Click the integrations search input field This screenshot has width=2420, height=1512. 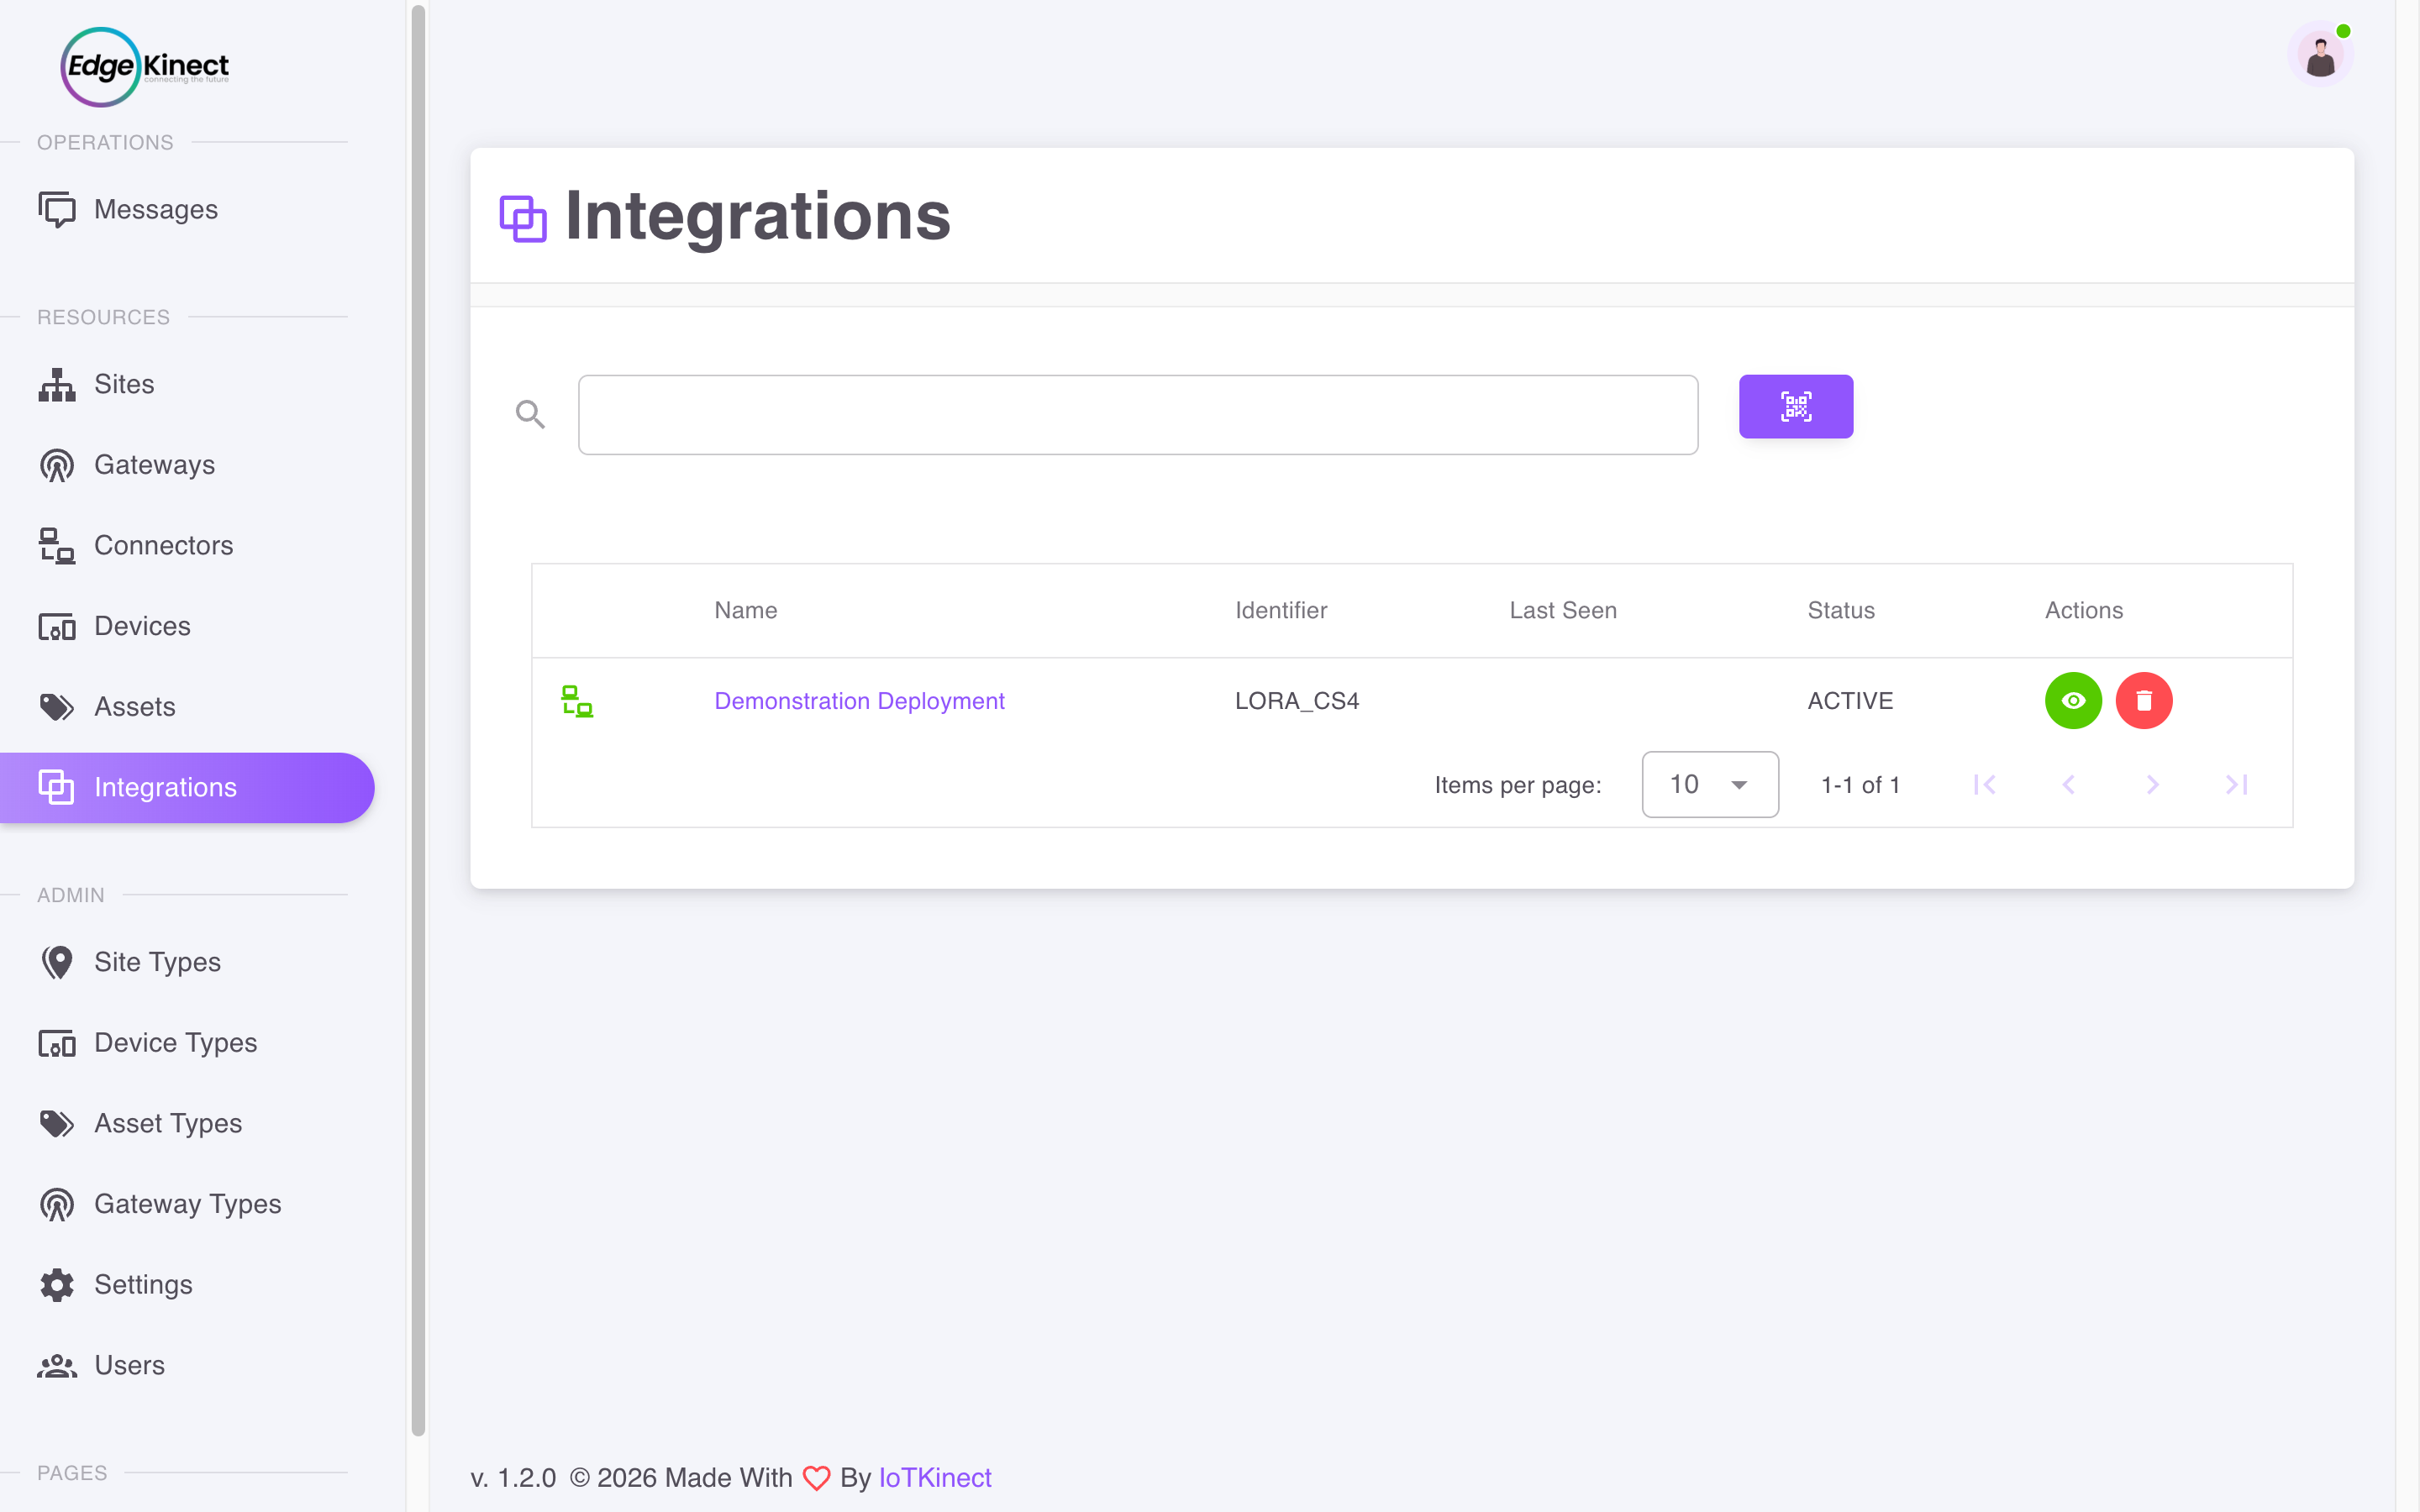(x=1138, y=415)
